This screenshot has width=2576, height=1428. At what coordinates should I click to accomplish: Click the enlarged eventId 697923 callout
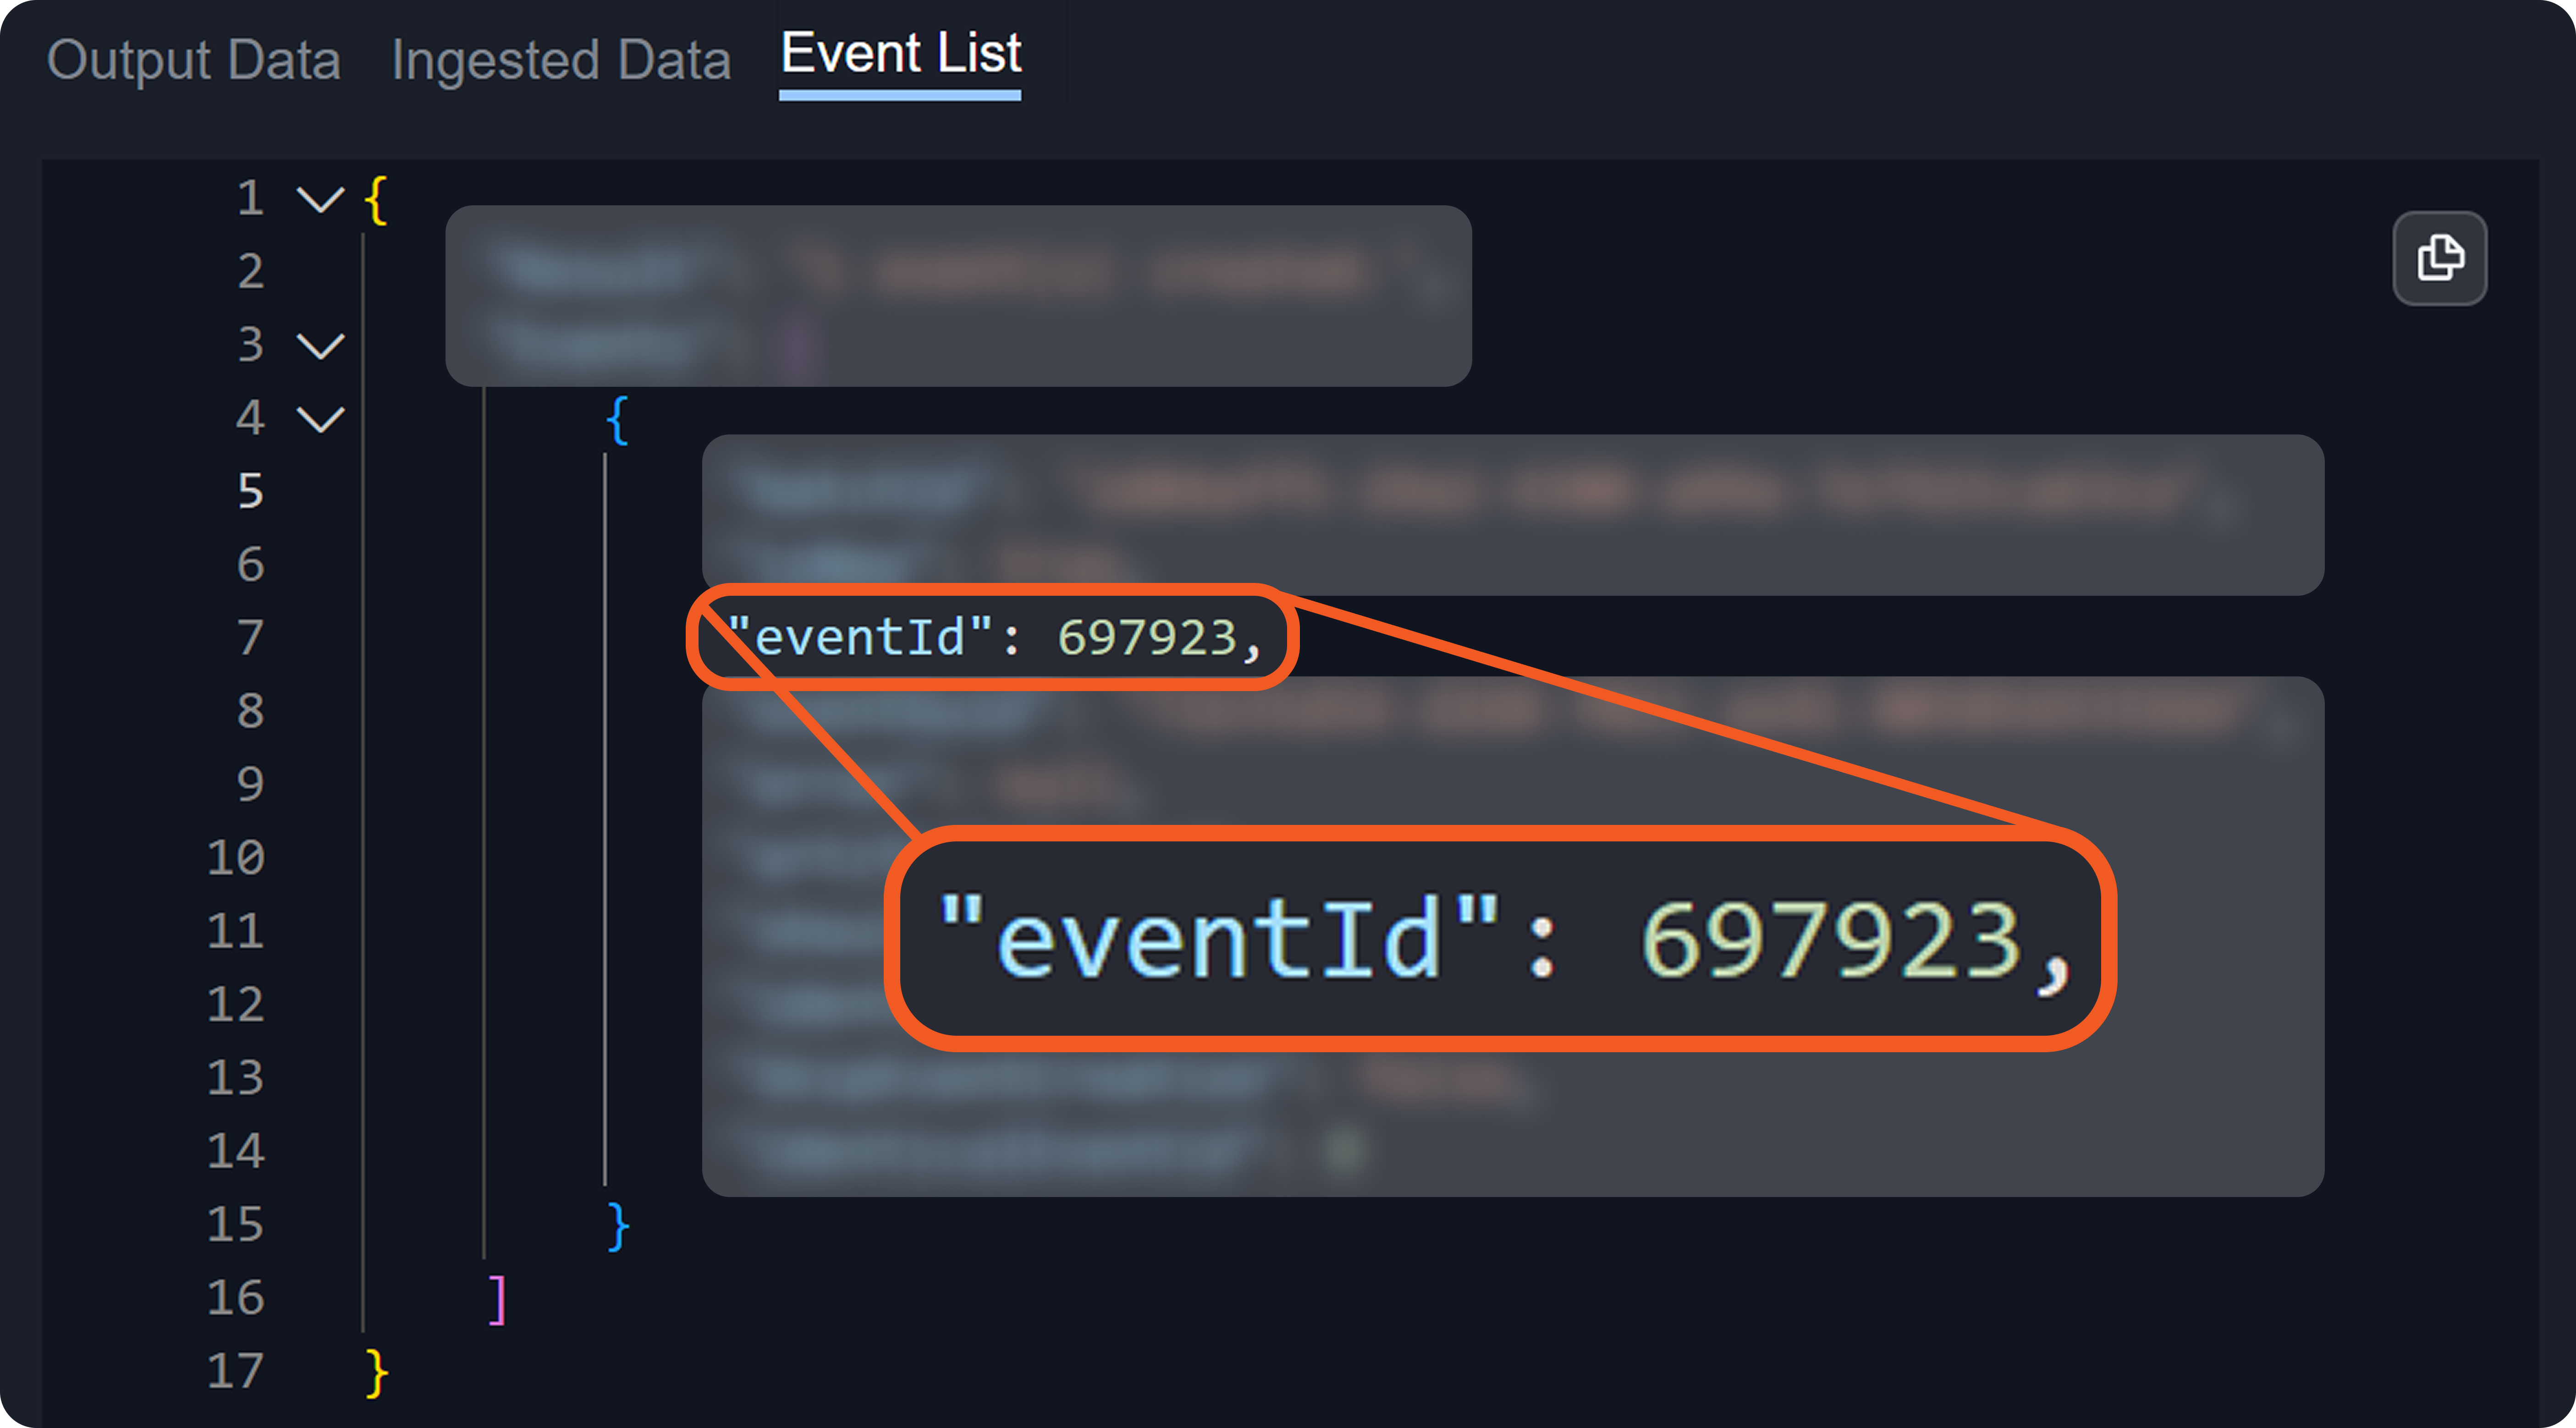[1500, 938]
